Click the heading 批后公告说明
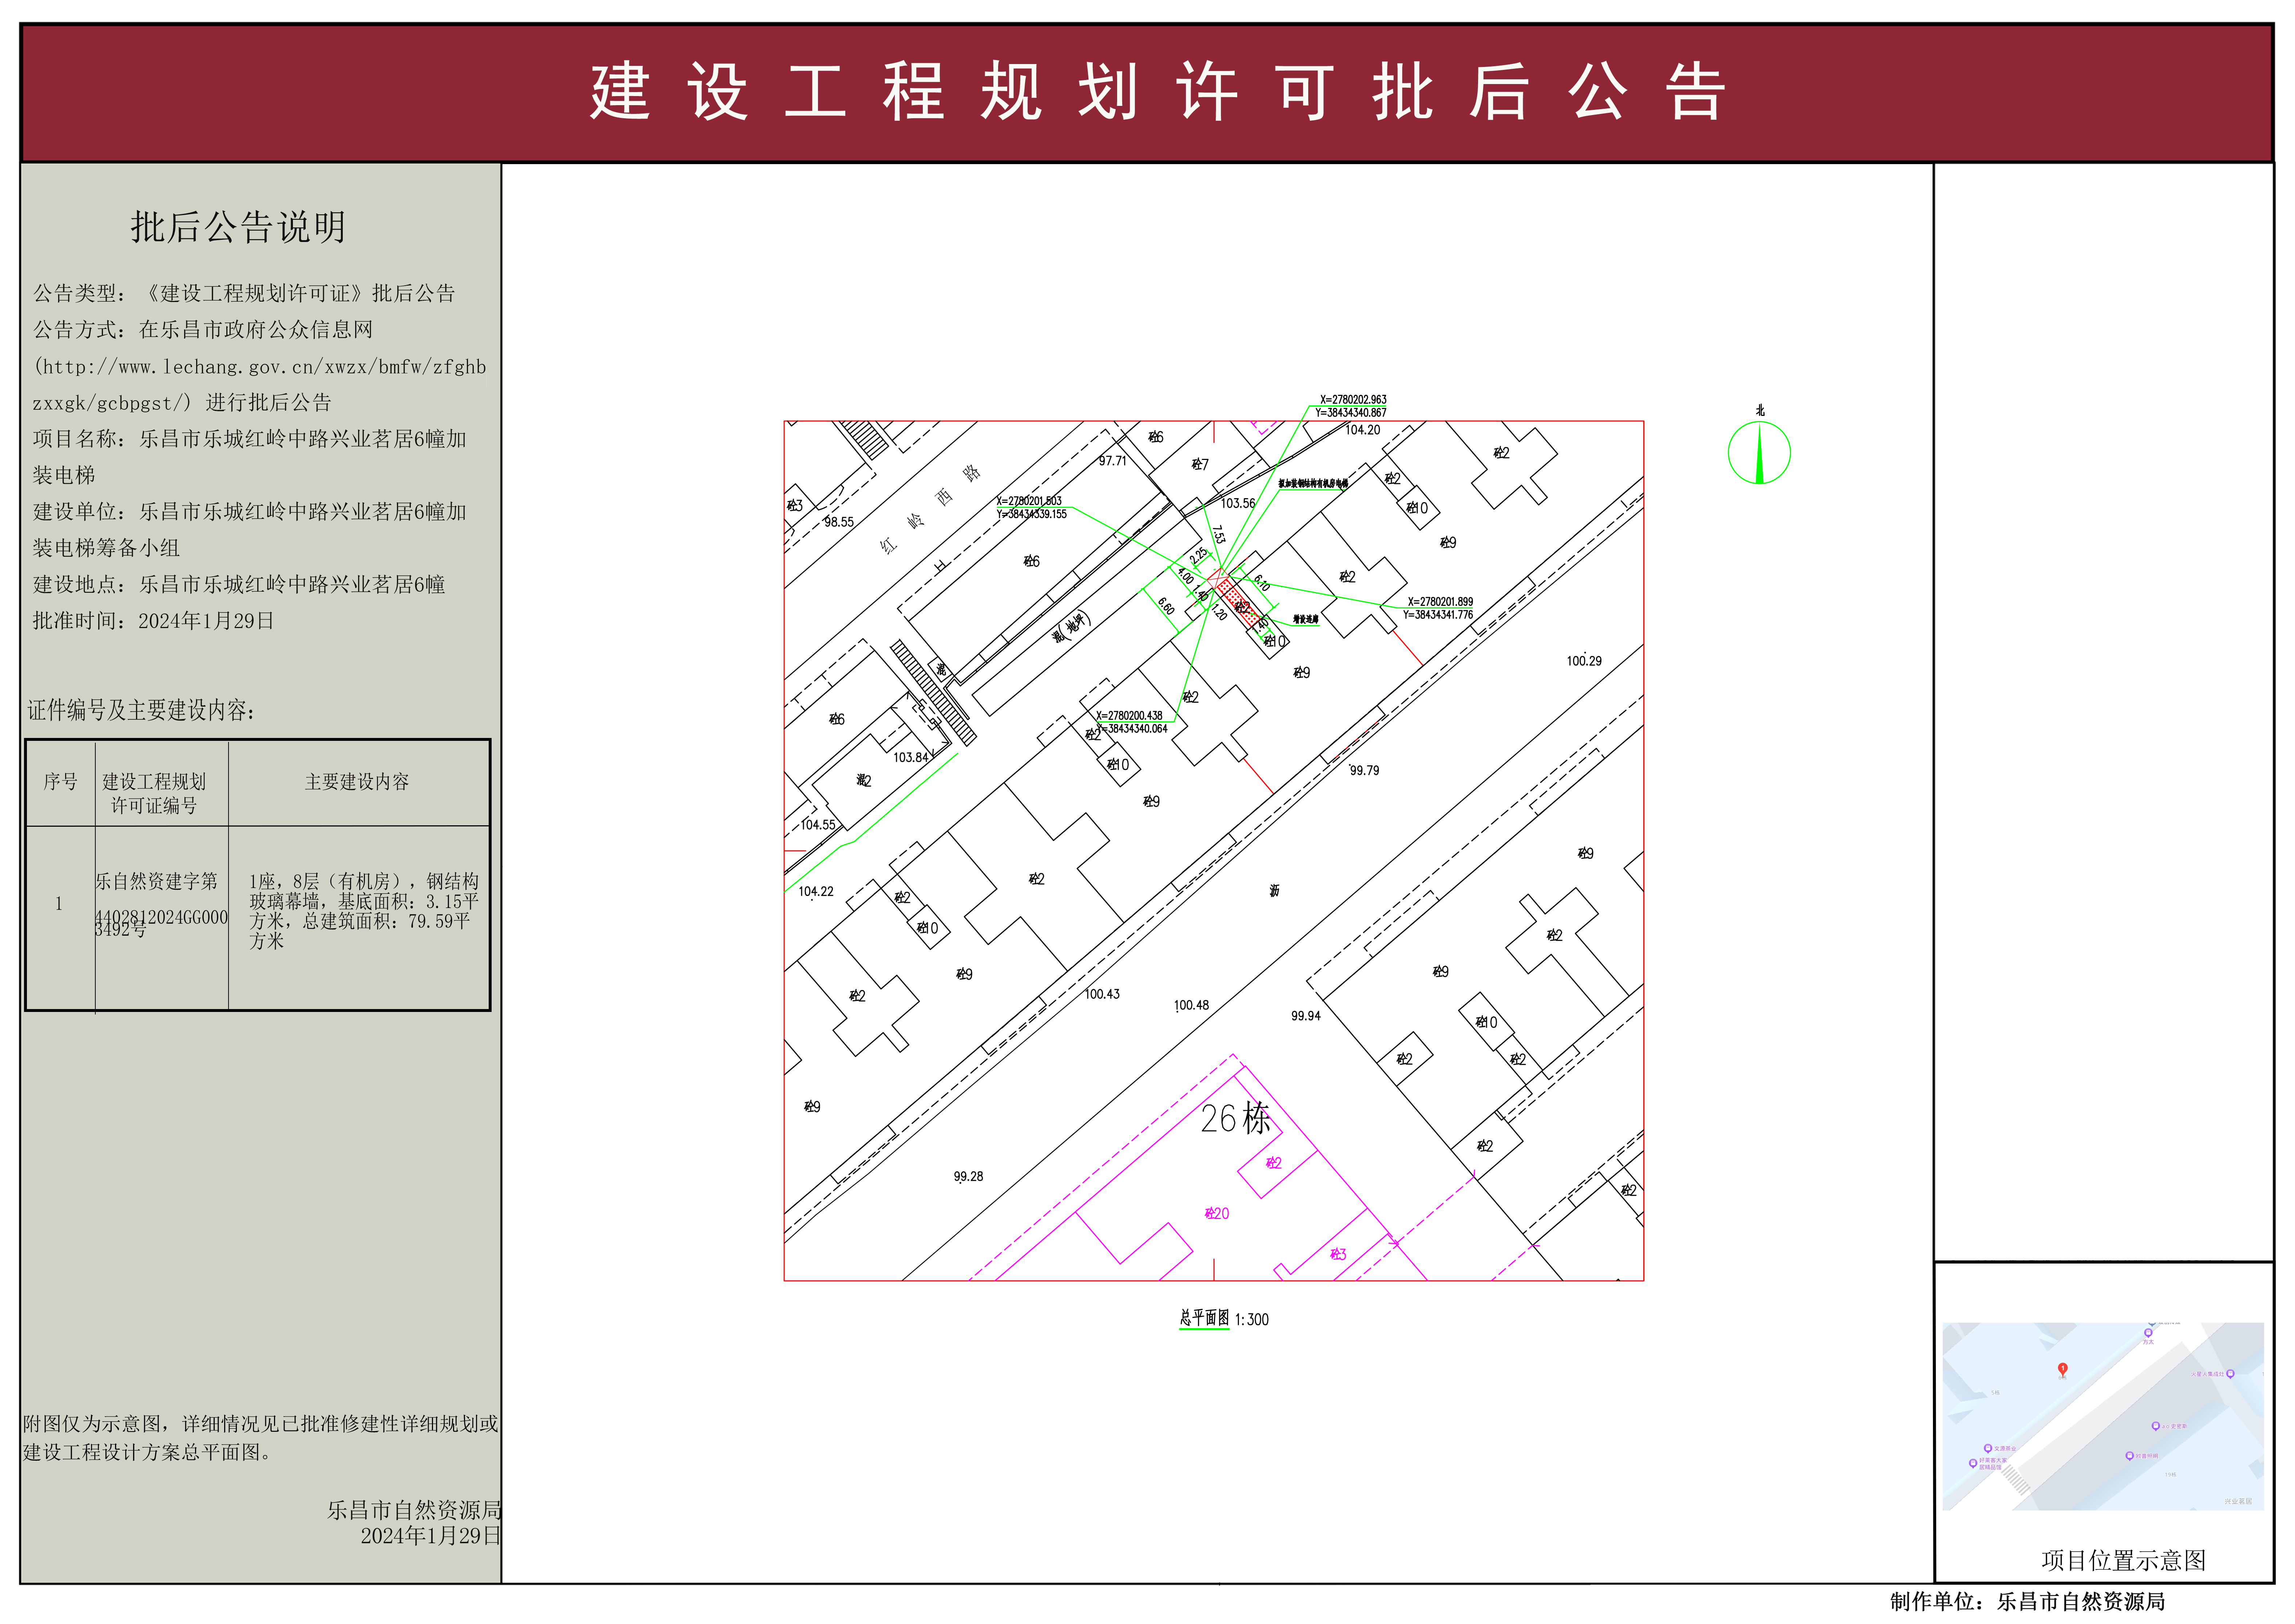The height and width of the screenshot is (1624, 2295). pos(238,227)
